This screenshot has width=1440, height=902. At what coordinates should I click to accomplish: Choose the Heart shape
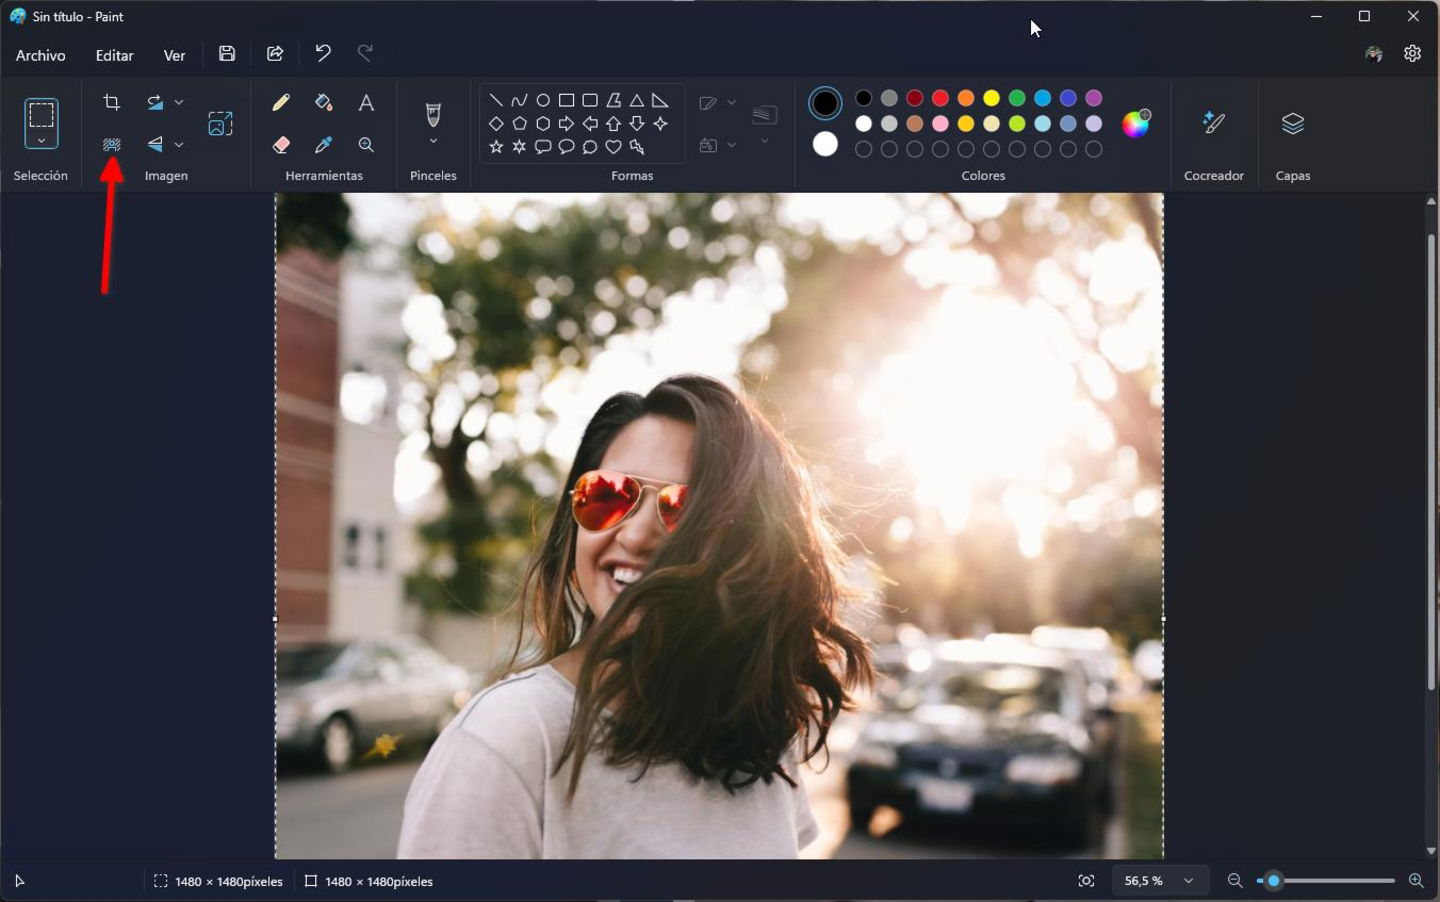[x=613, y=147]
